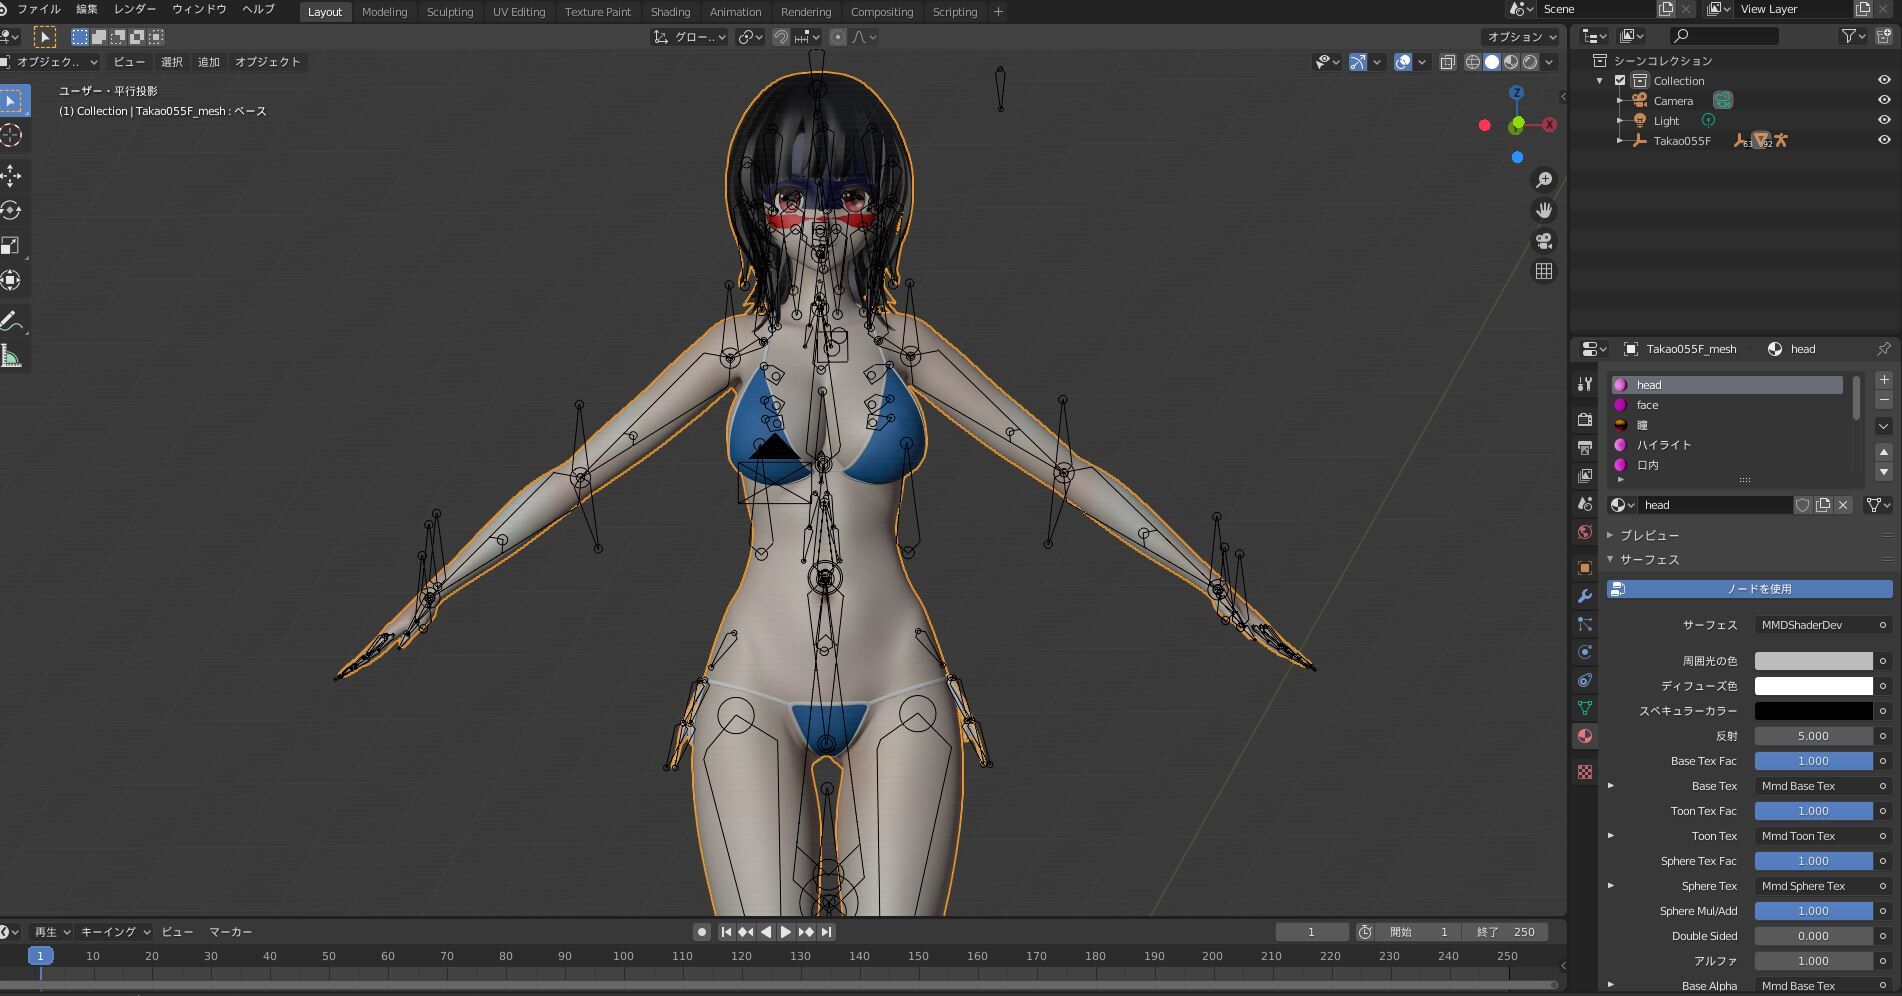
Task: Open the レンダー menu
Action: (134, 9)
